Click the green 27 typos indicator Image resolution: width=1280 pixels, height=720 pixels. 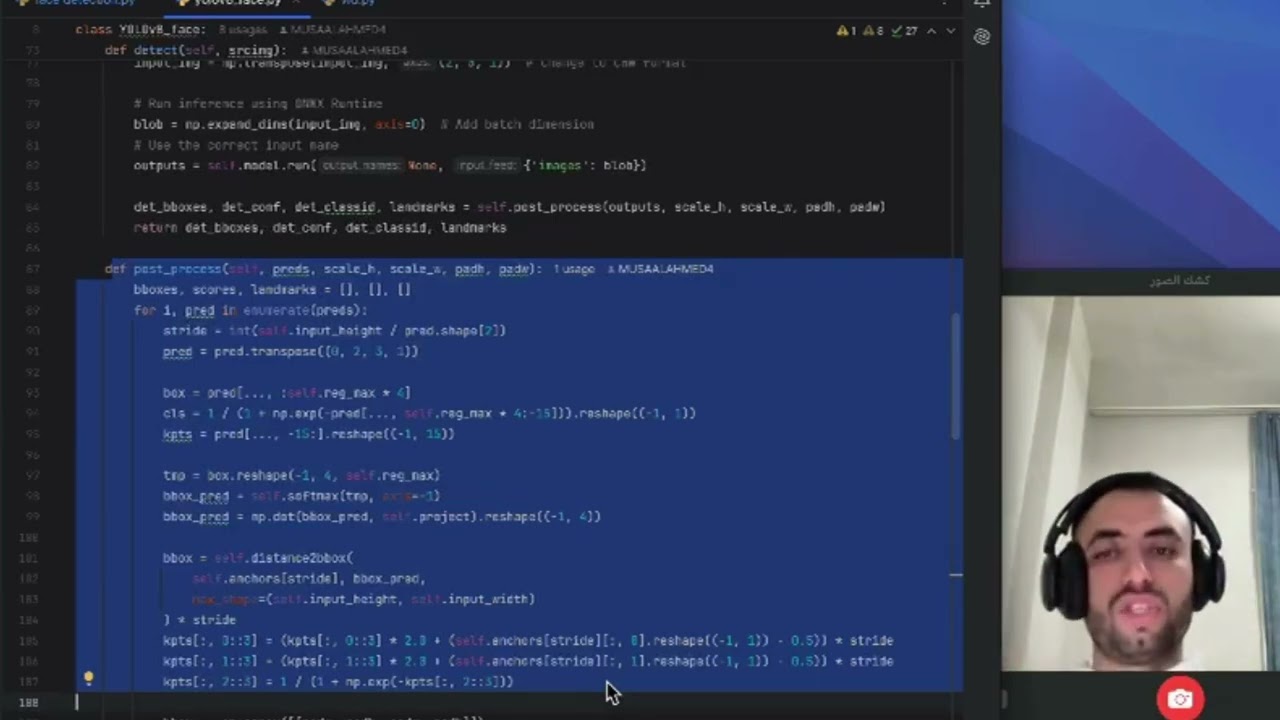[x=904, y=31]
